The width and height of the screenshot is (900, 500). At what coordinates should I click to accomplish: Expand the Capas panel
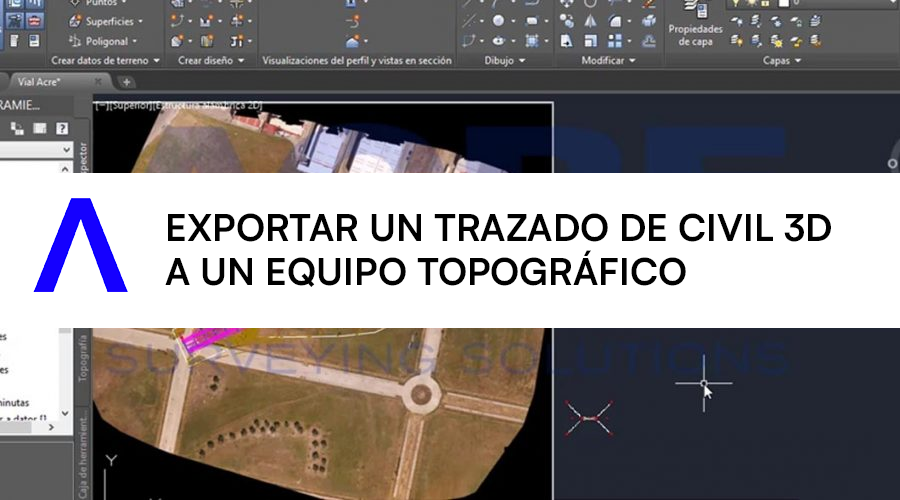pos(782,60)
